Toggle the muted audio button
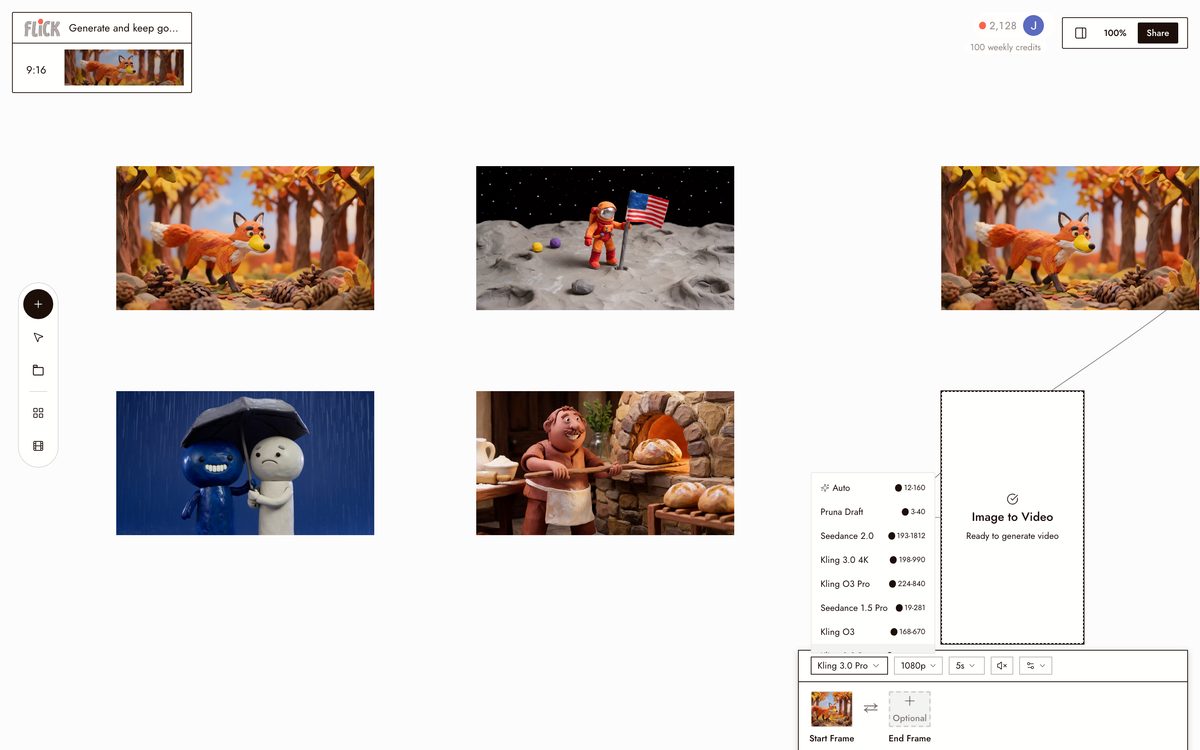The height and width of the screenshot is (750, 1200). (1002, 666)
